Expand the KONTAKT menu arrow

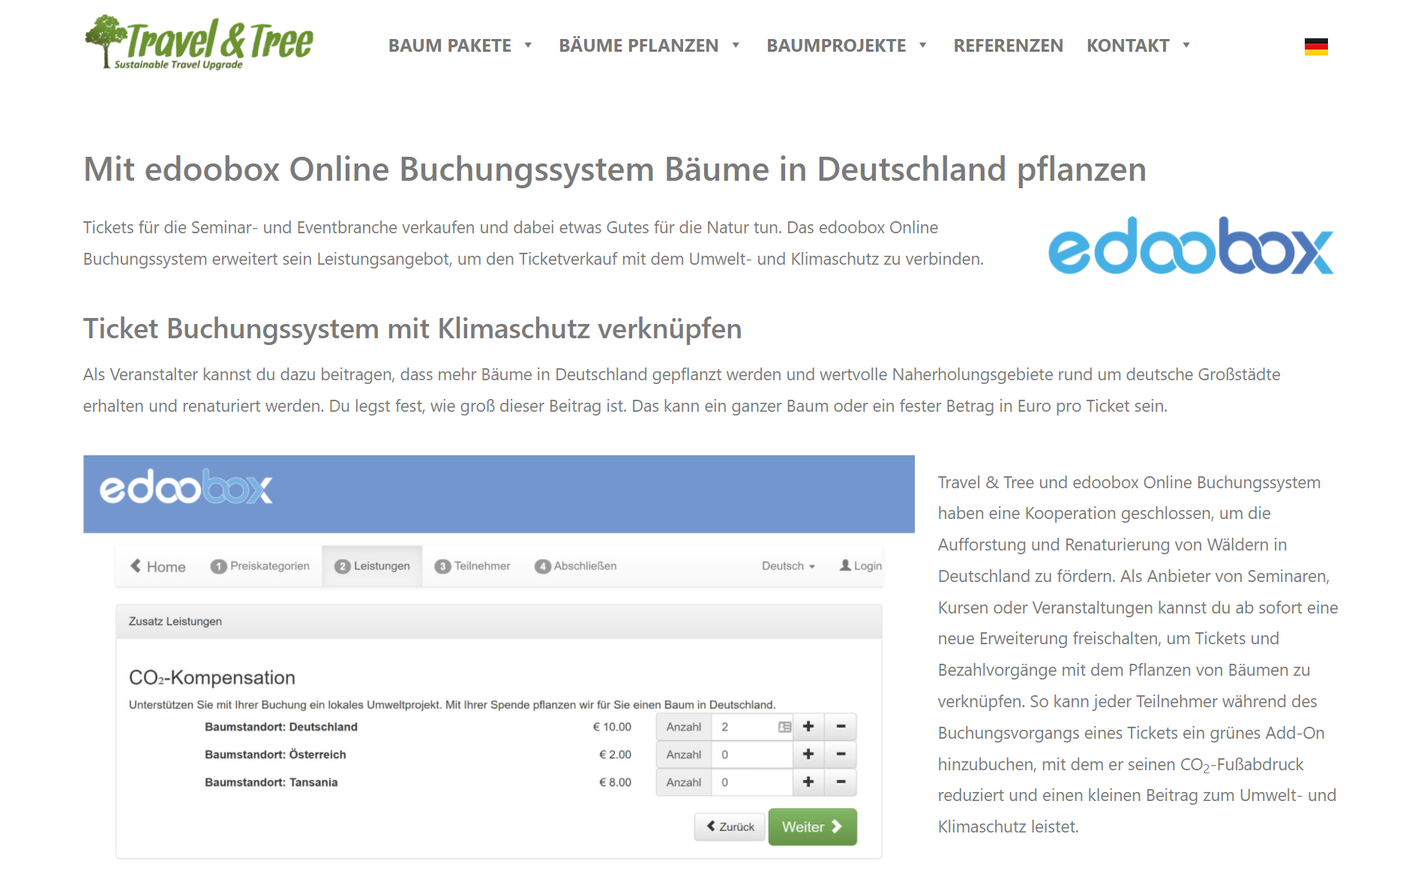[1186, 45]
